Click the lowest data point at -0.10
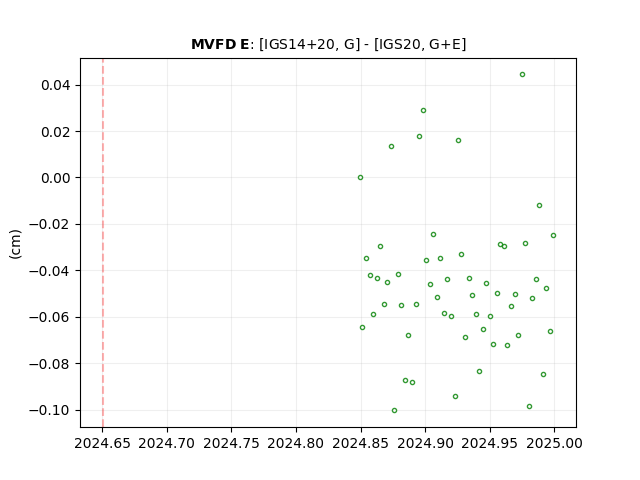 [394, 411]
